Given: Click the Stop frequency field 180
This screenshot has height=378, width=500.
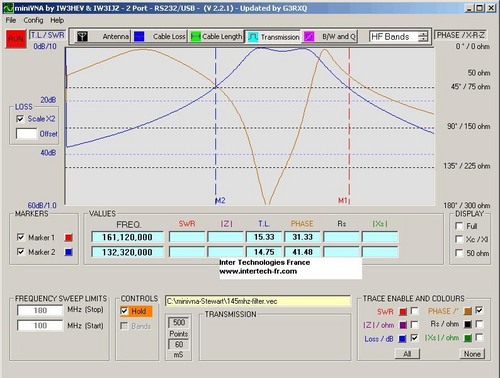Looking at the screenshot, I should (x=40, y=310).
